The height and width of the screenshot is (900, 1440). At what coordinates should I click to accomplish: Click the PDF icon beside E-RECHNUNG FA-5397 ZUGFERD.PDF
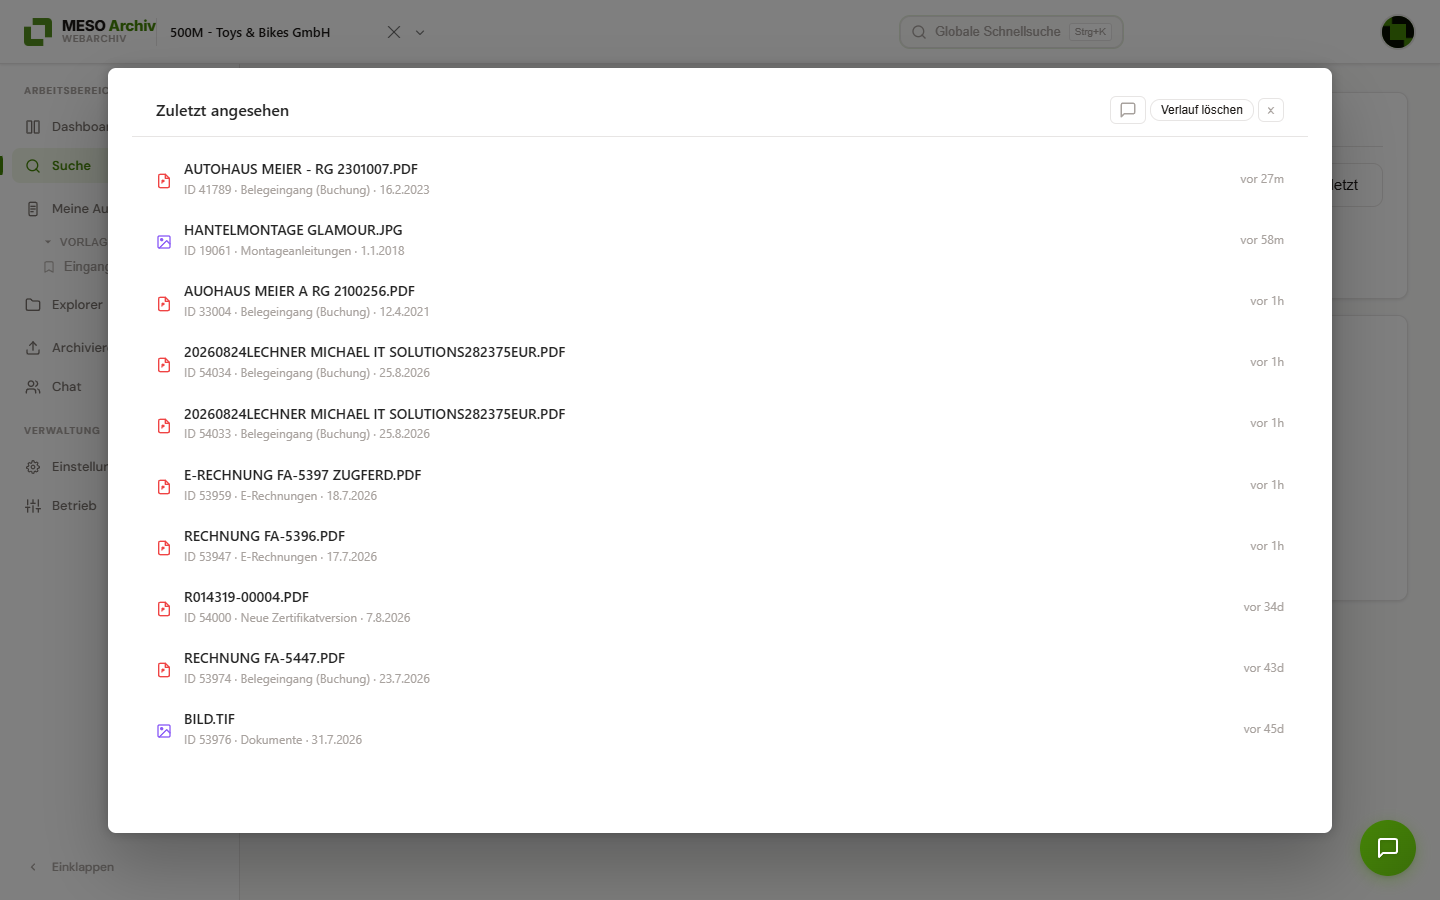[164, 486]
